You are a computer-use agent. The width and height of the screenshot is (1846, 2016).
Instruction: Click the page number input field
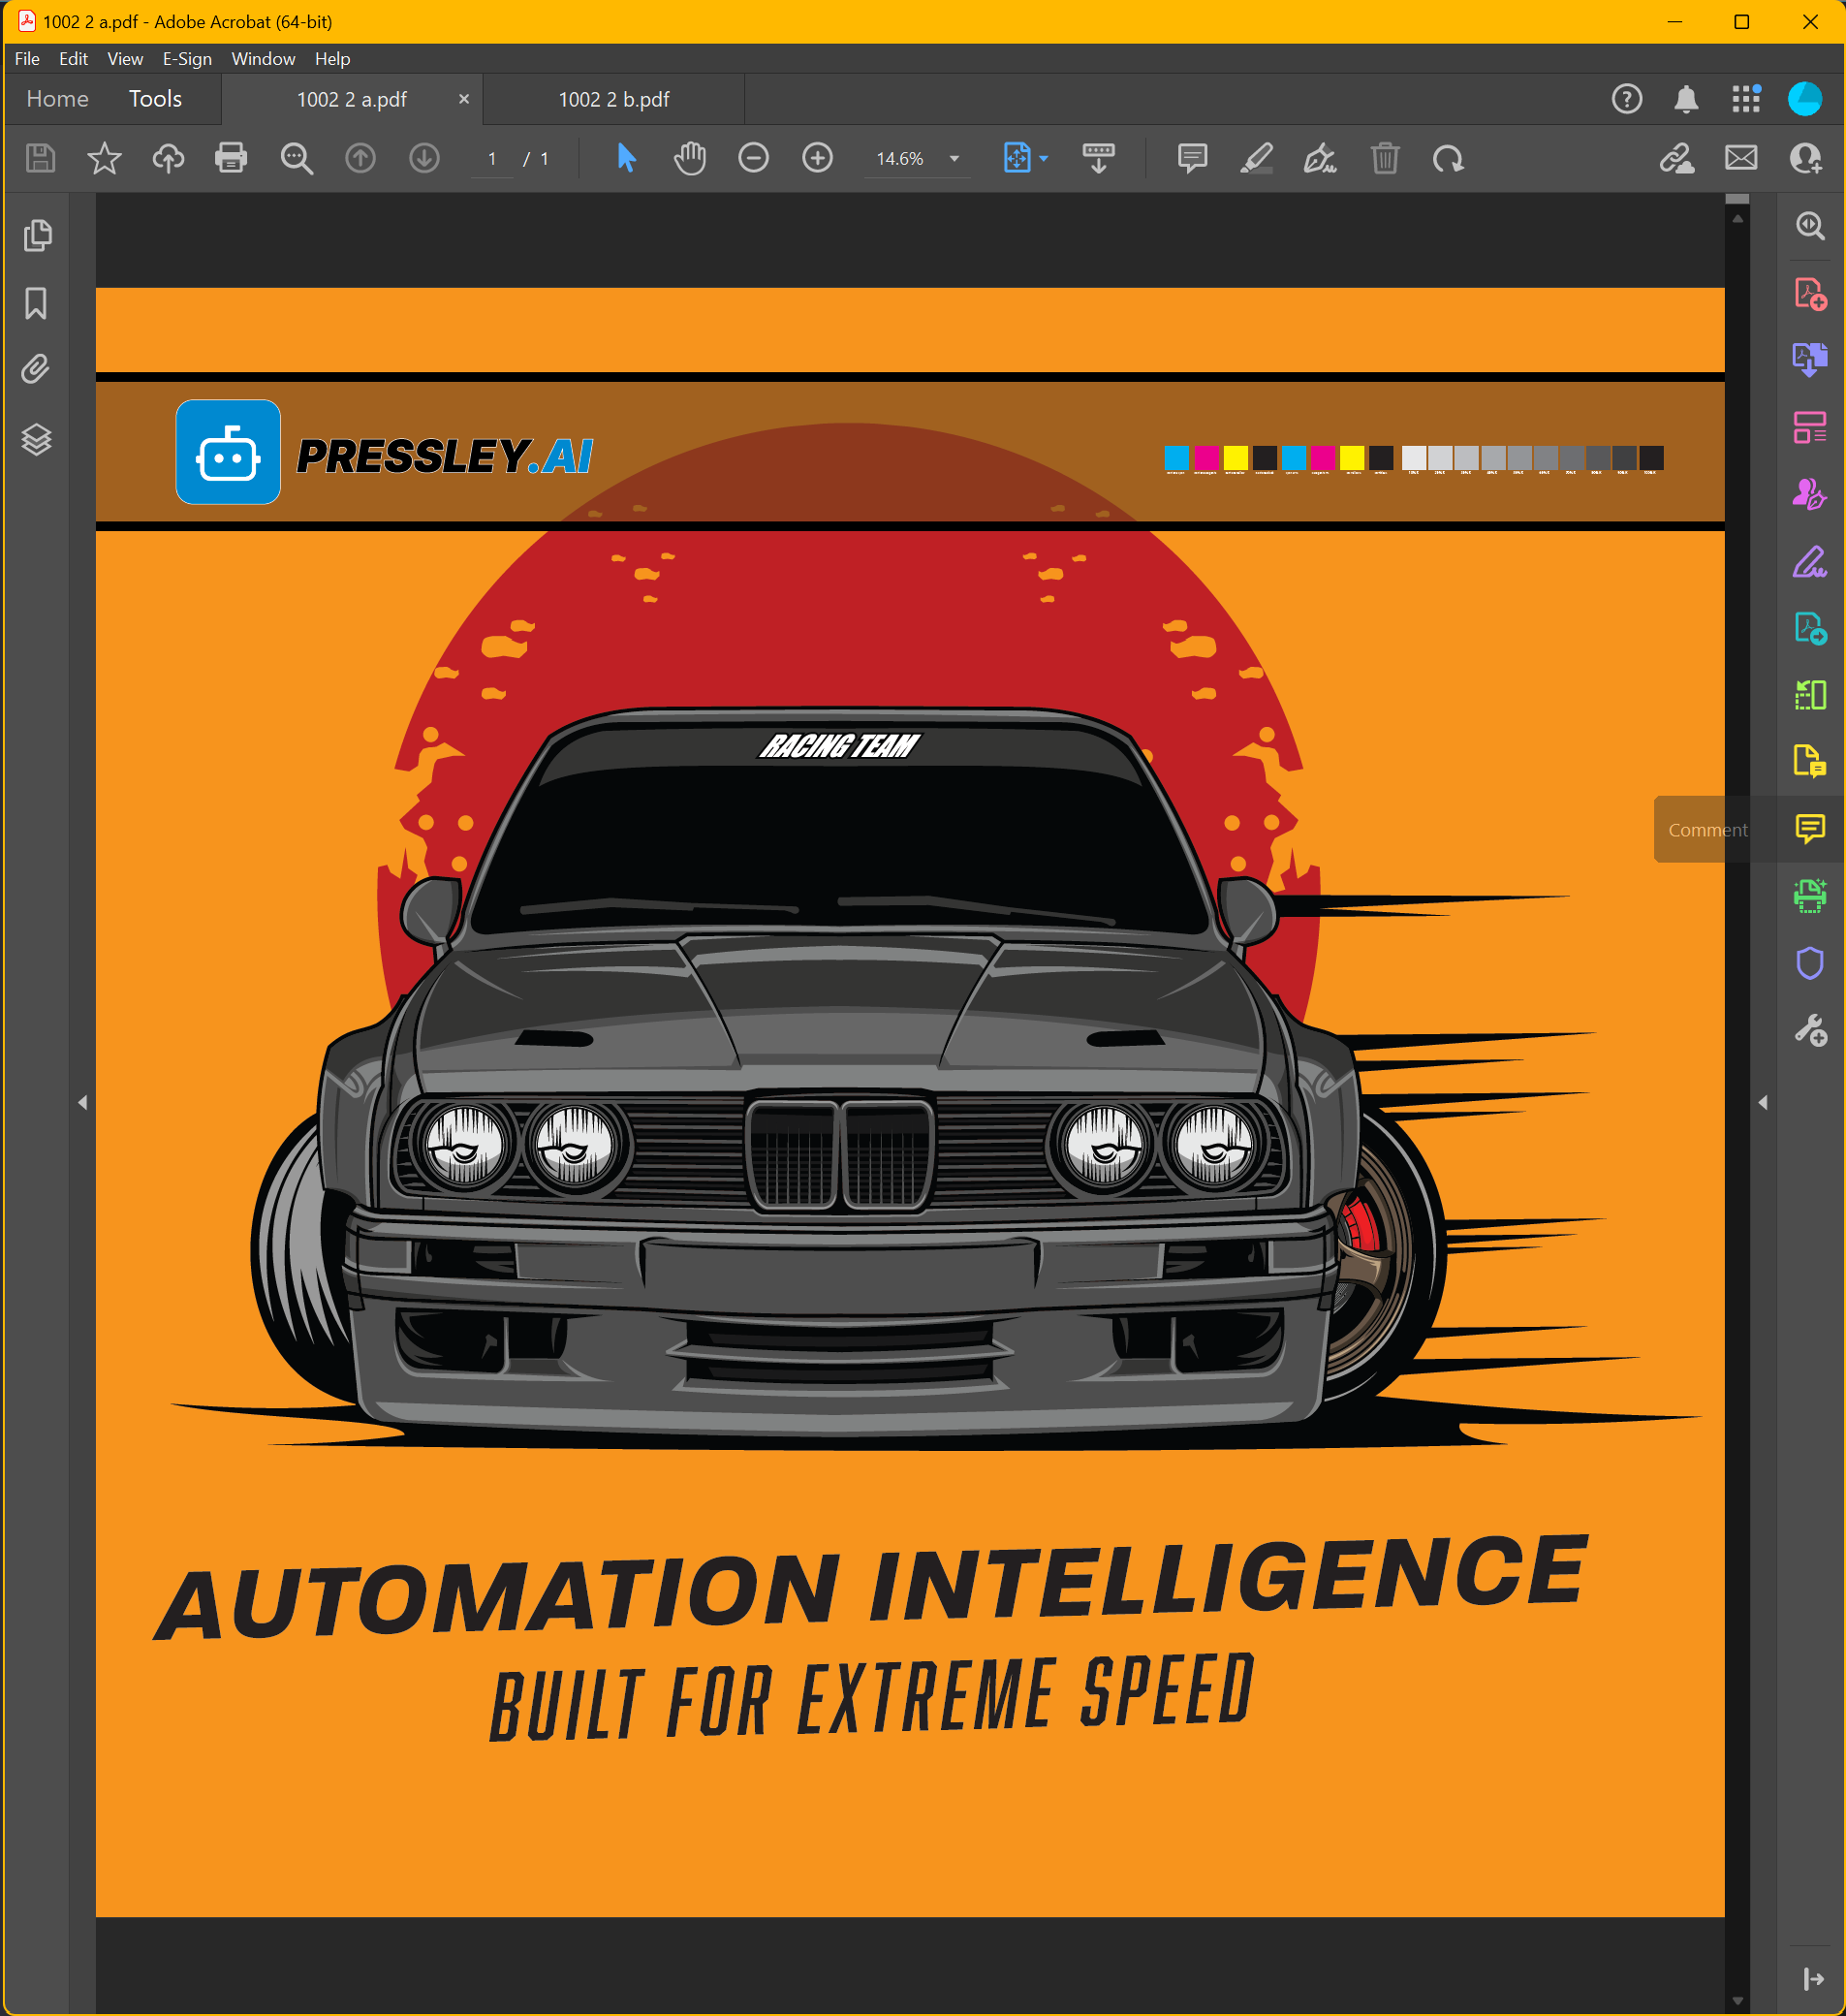492,159
